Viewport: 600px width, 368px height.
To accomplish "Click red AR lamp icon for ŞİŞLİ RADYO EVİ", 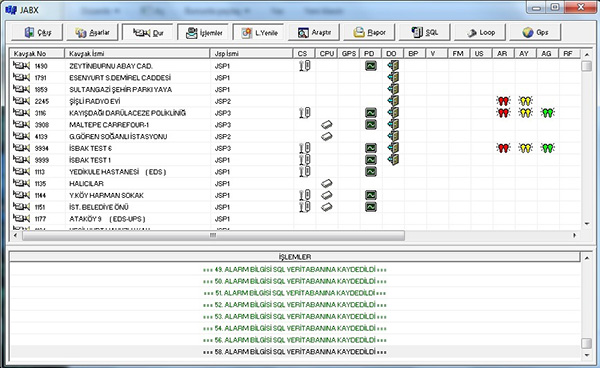I will pyautogui.click(x=503, y=101).
